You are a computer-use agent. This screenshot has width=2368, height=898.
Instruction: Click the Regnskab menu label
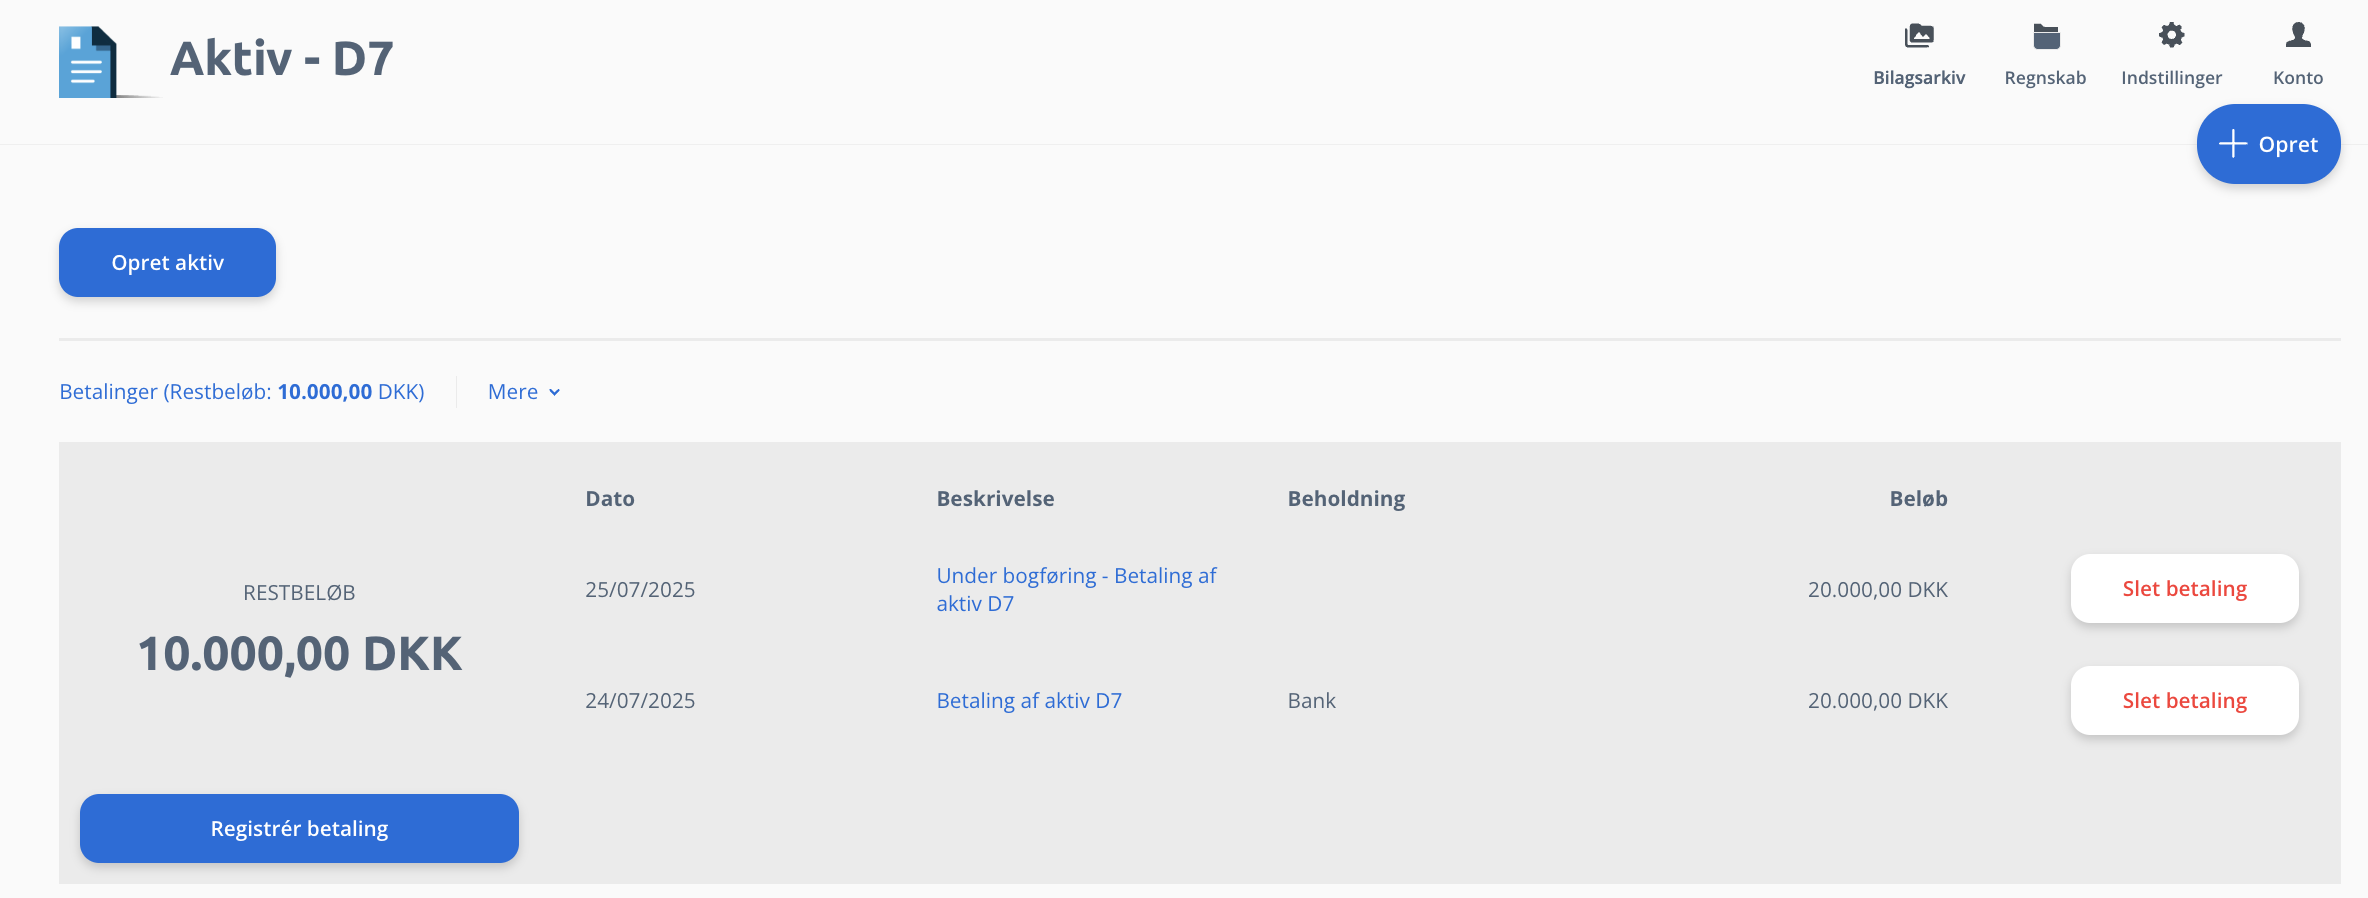[x=2045, y=78]
